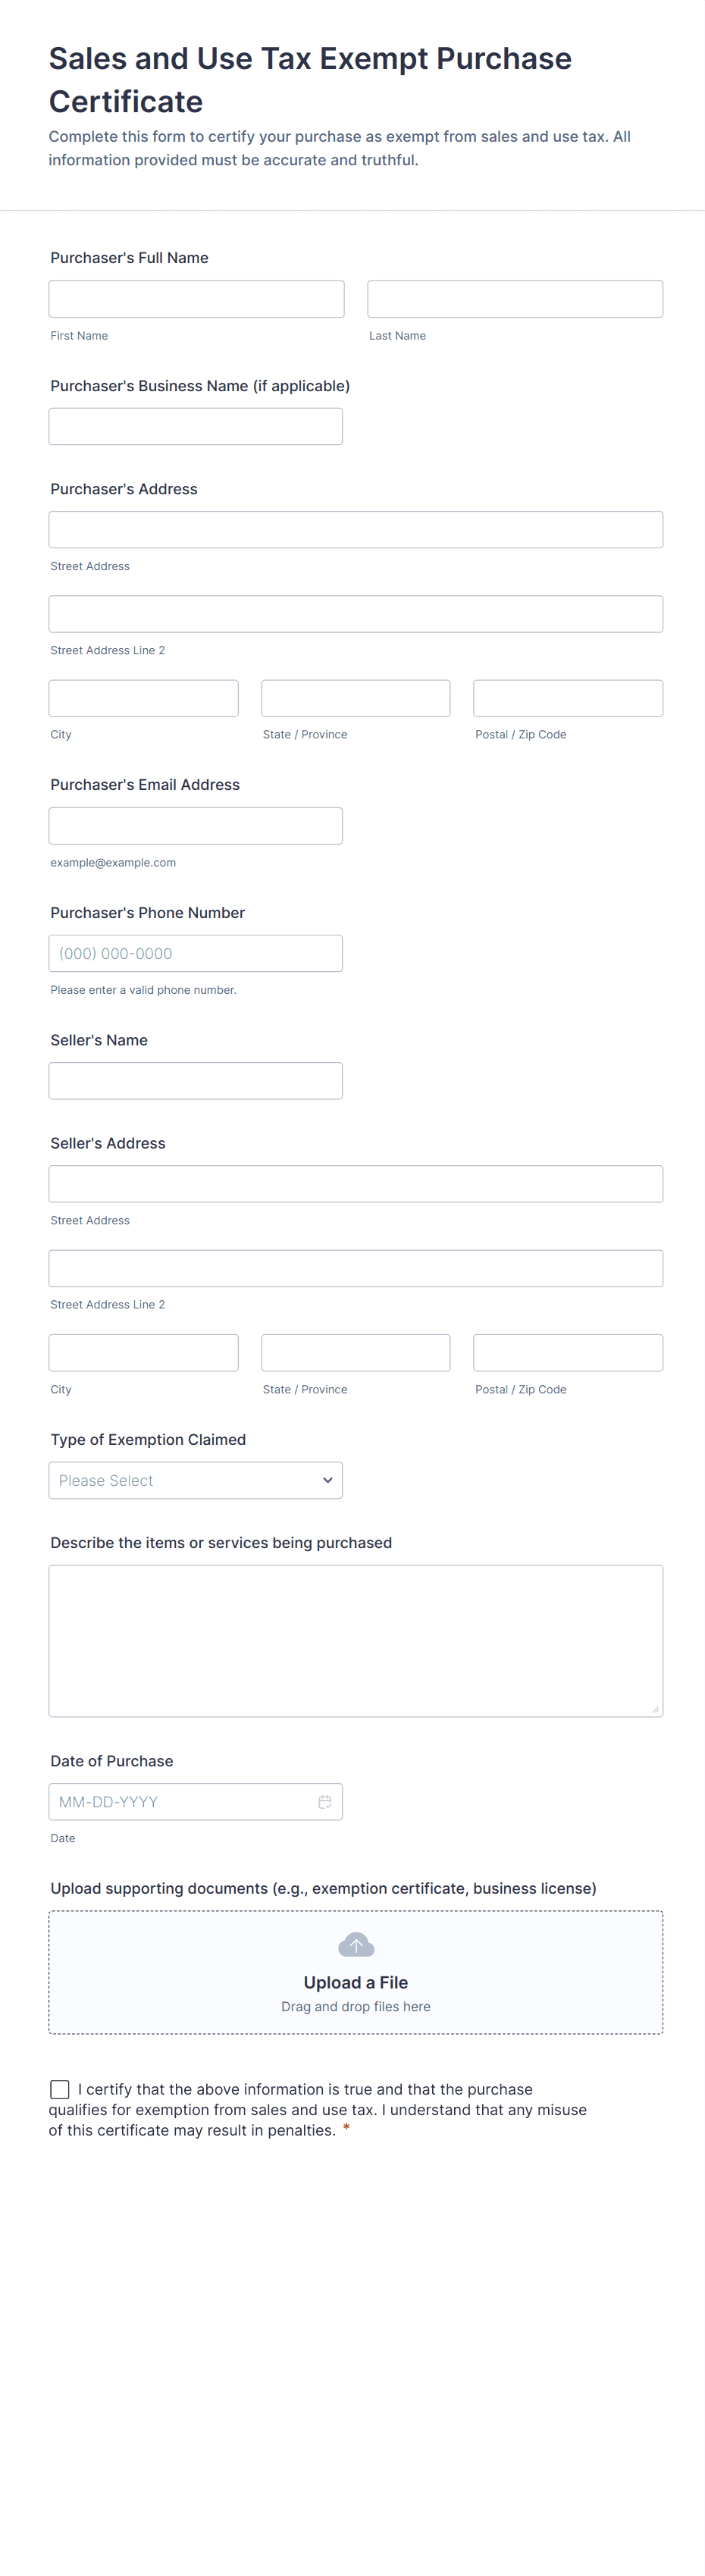The height and width of the screenshot is (2576, 705).
Task: Open the Type of Exemption Claimed dropdown
Action: (195, 1480)
